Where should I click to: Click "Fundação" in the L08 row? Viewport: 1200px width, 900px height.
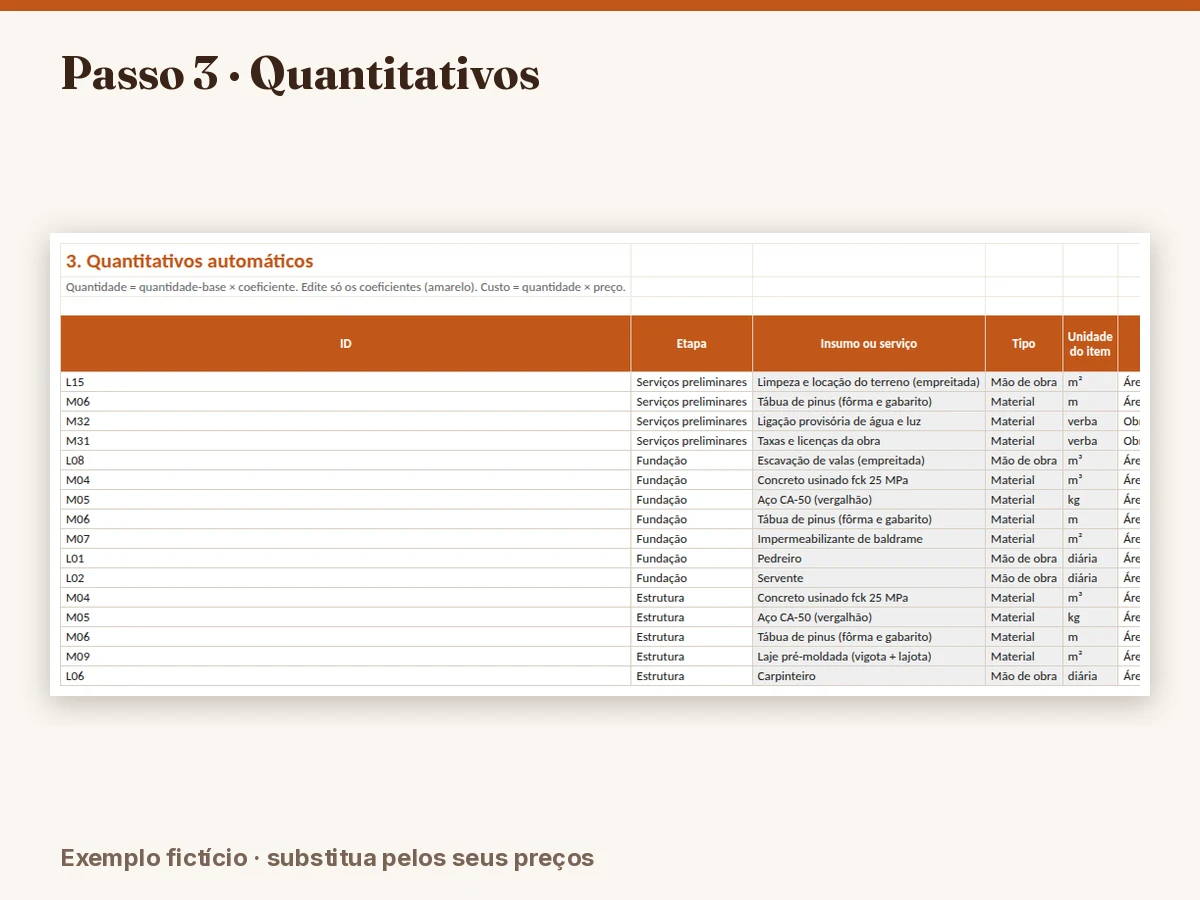(692, 460)
